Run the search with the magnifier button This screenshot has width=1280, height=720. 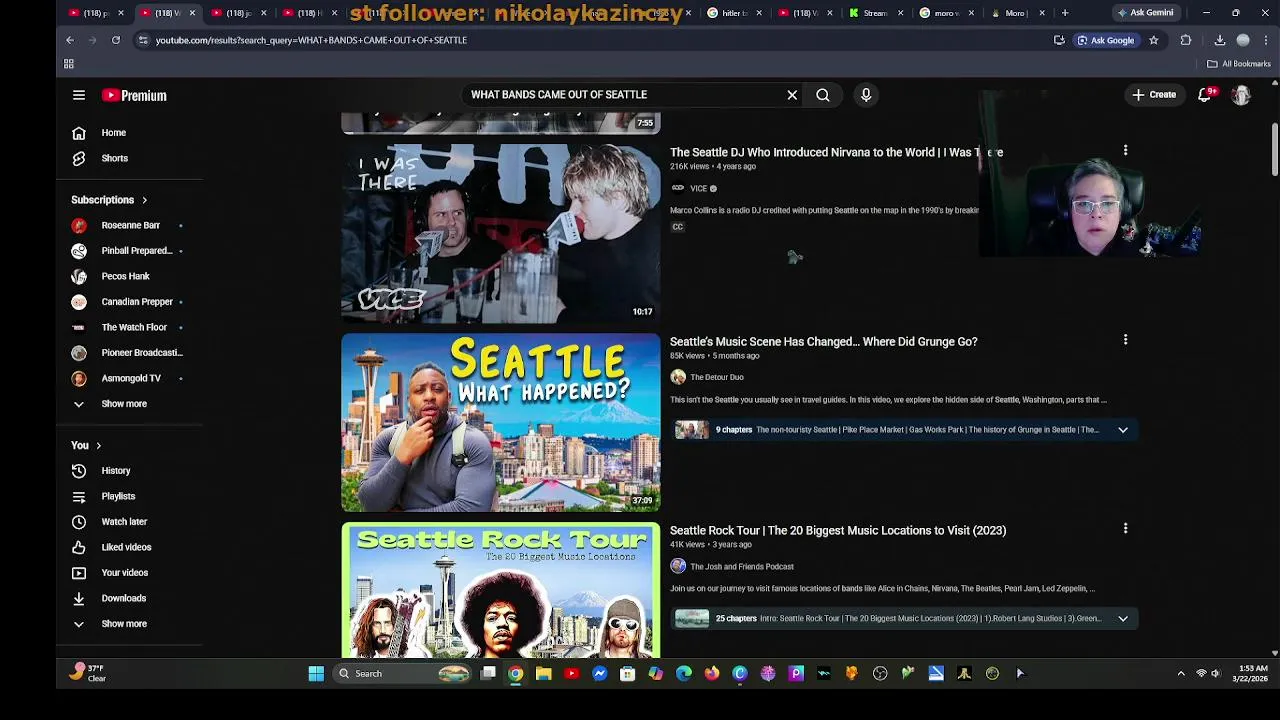point(823,95)
